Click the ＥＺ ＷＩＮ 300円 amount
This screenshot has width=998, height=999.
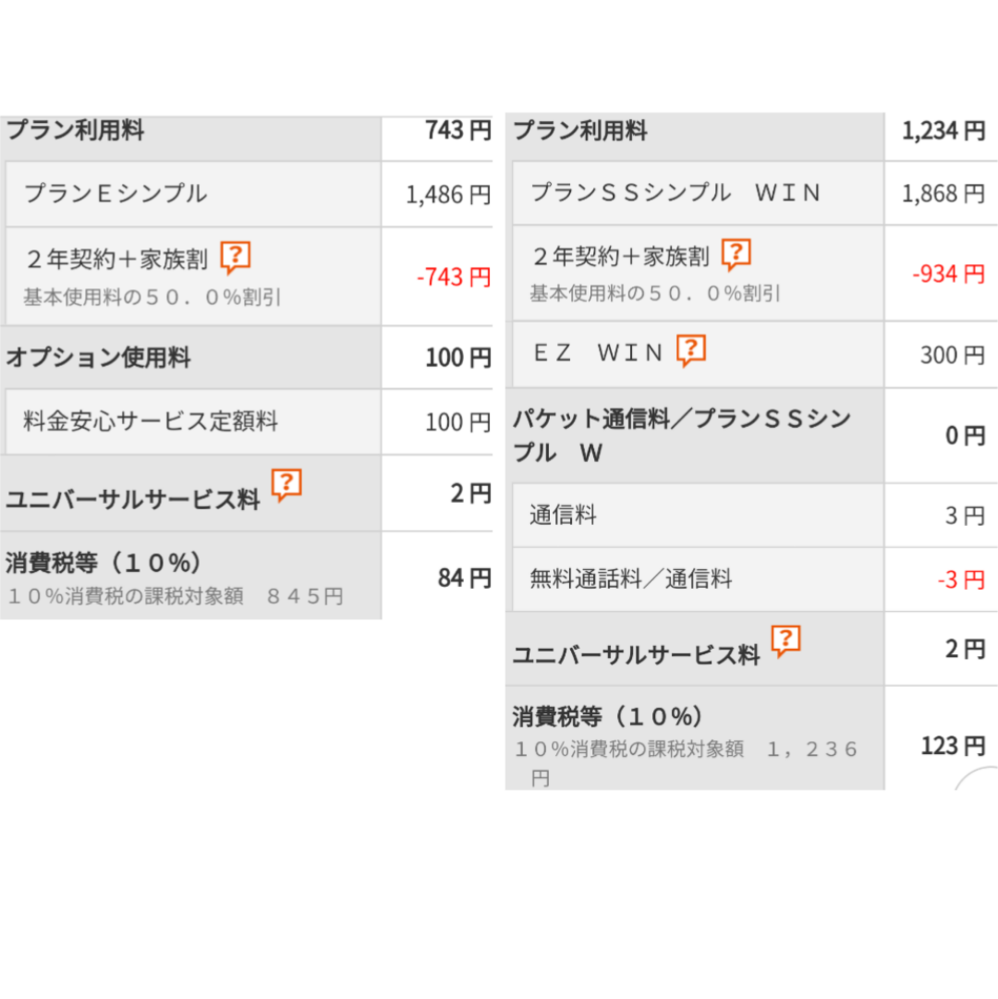953,355
